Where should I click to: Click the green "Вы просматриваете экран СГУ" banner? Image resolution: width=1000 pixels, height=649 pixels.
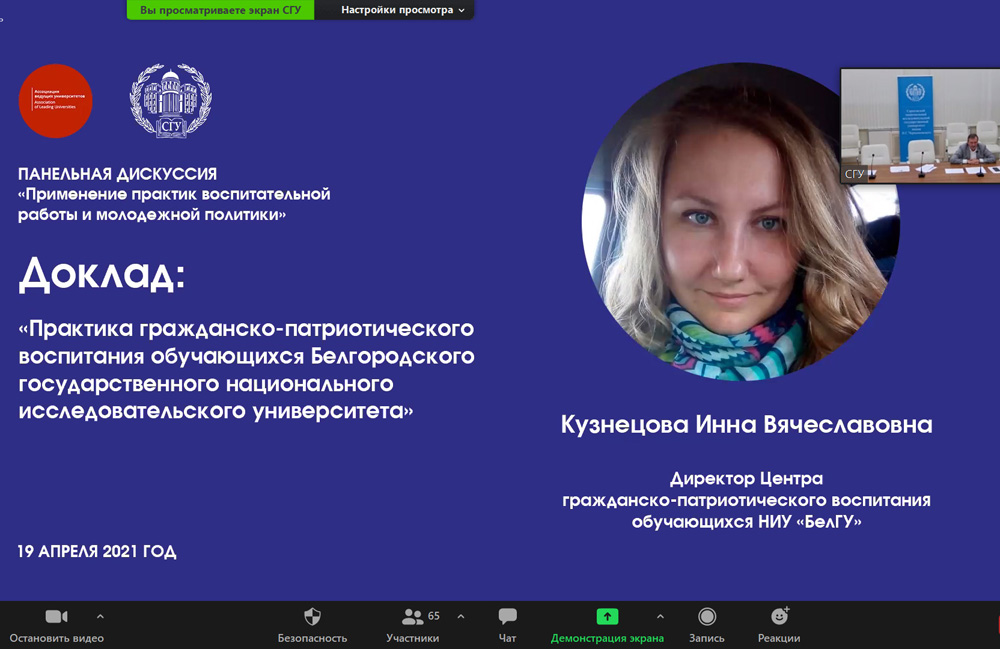tap(220, 10)
